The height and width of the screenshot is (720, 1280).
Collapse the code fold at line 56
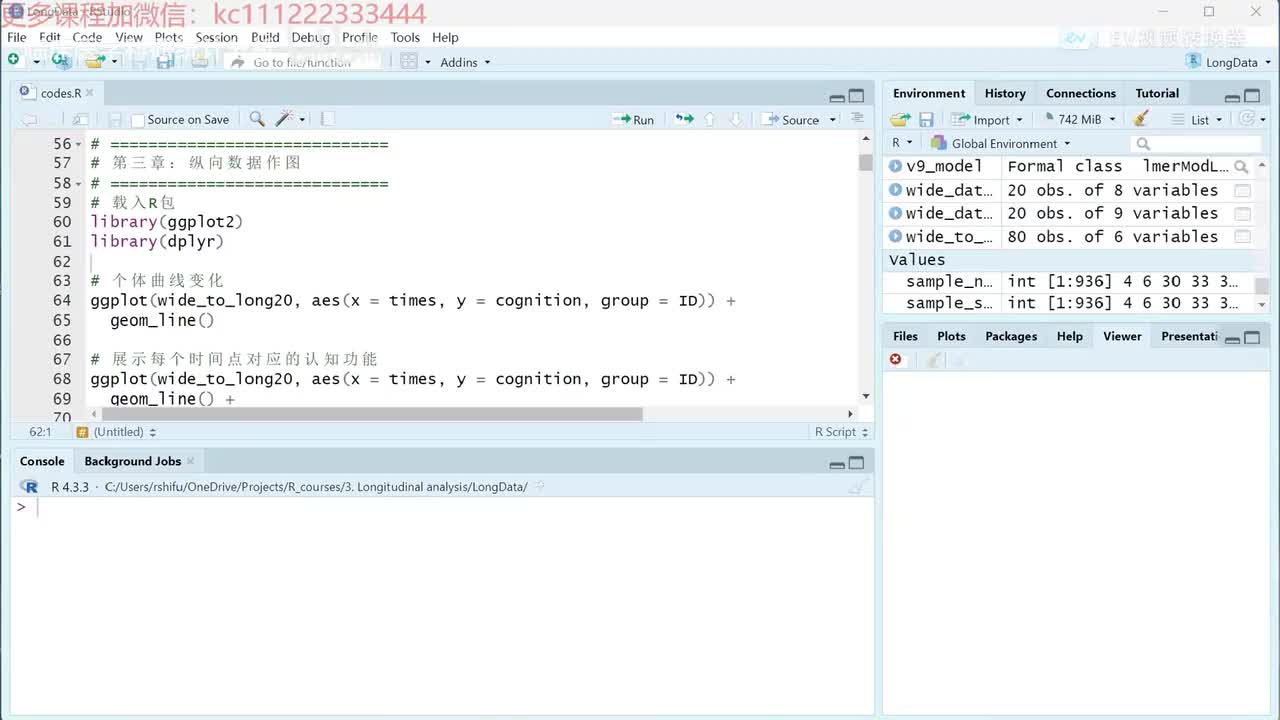(79, 144)
